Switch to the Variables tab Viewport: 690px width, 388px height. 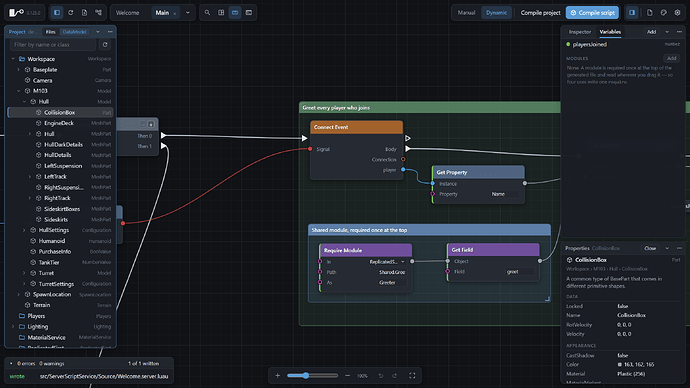pyautogui.click(x=610, y=32)
